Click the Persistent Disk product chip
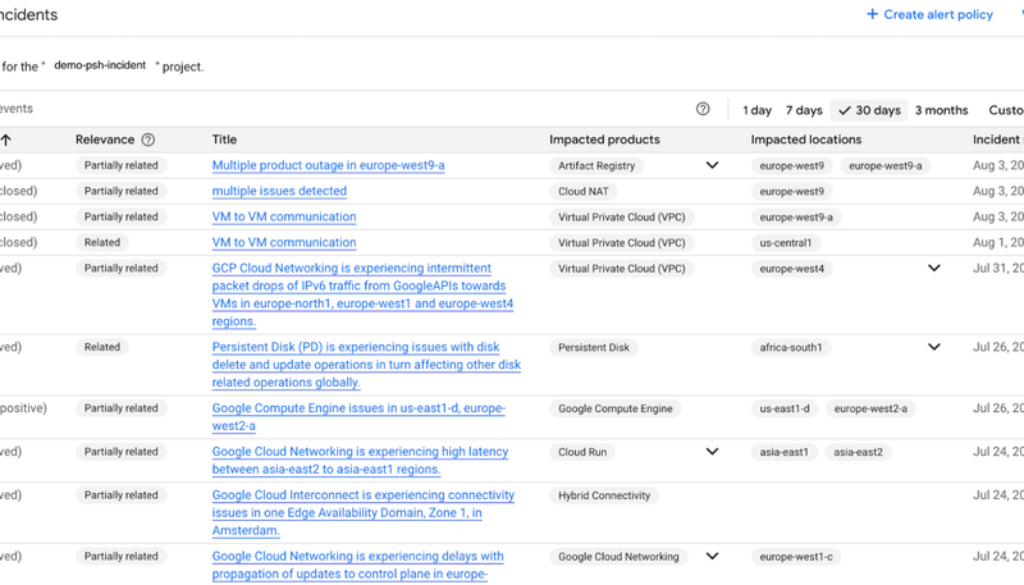This screenshot has height=585, width=1024. coord(594,347)
